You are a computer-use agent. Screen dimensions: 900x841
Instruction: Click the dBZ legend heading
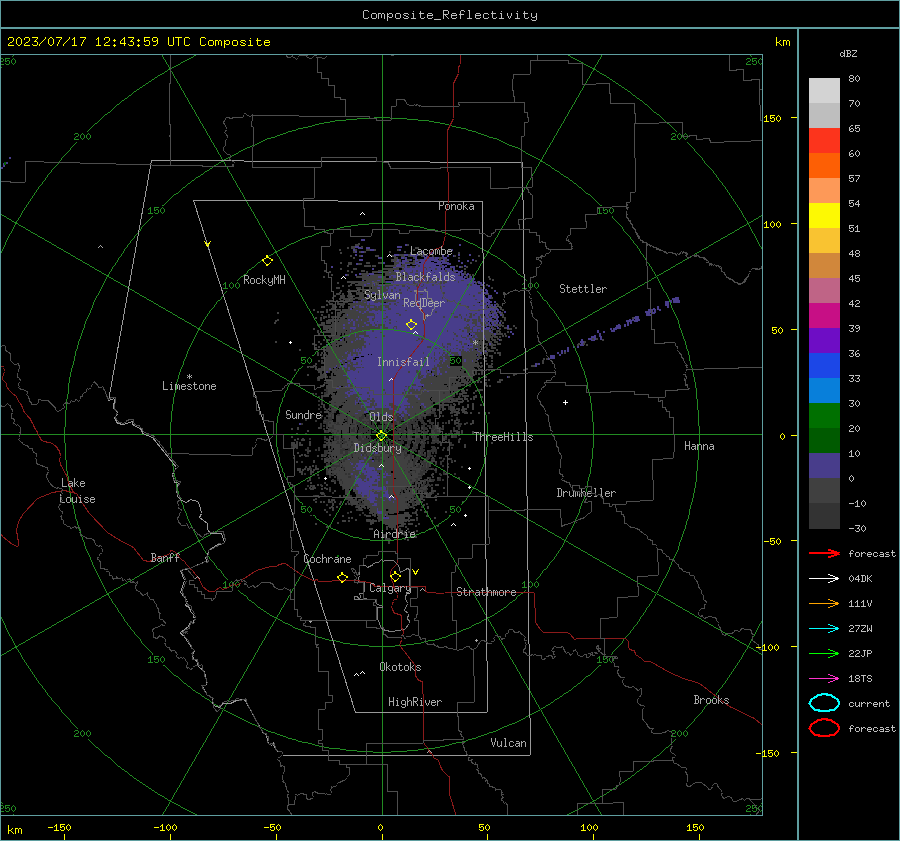848,53
